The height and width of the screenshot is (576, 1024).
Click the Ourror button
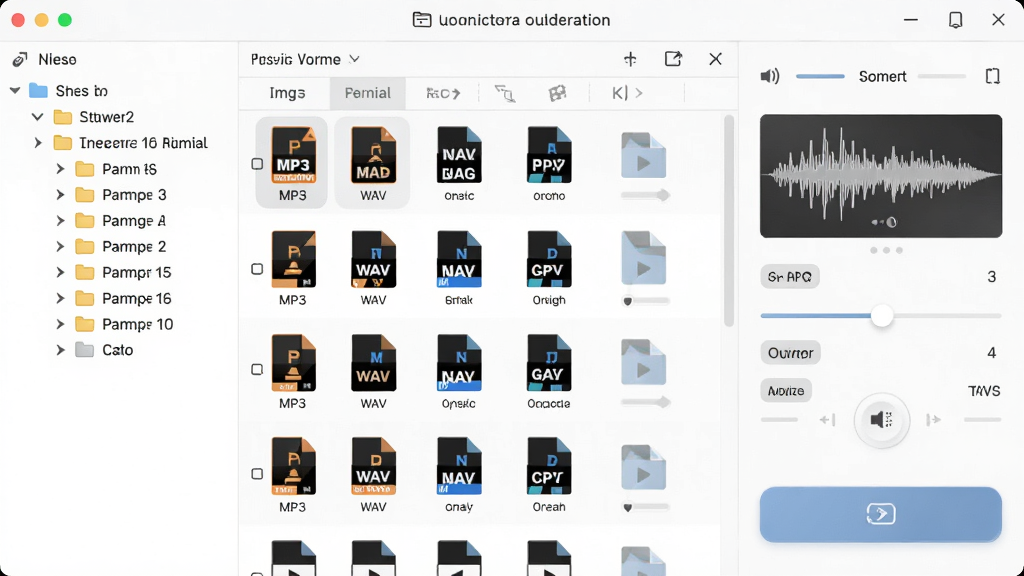click(x=790, y=353)
